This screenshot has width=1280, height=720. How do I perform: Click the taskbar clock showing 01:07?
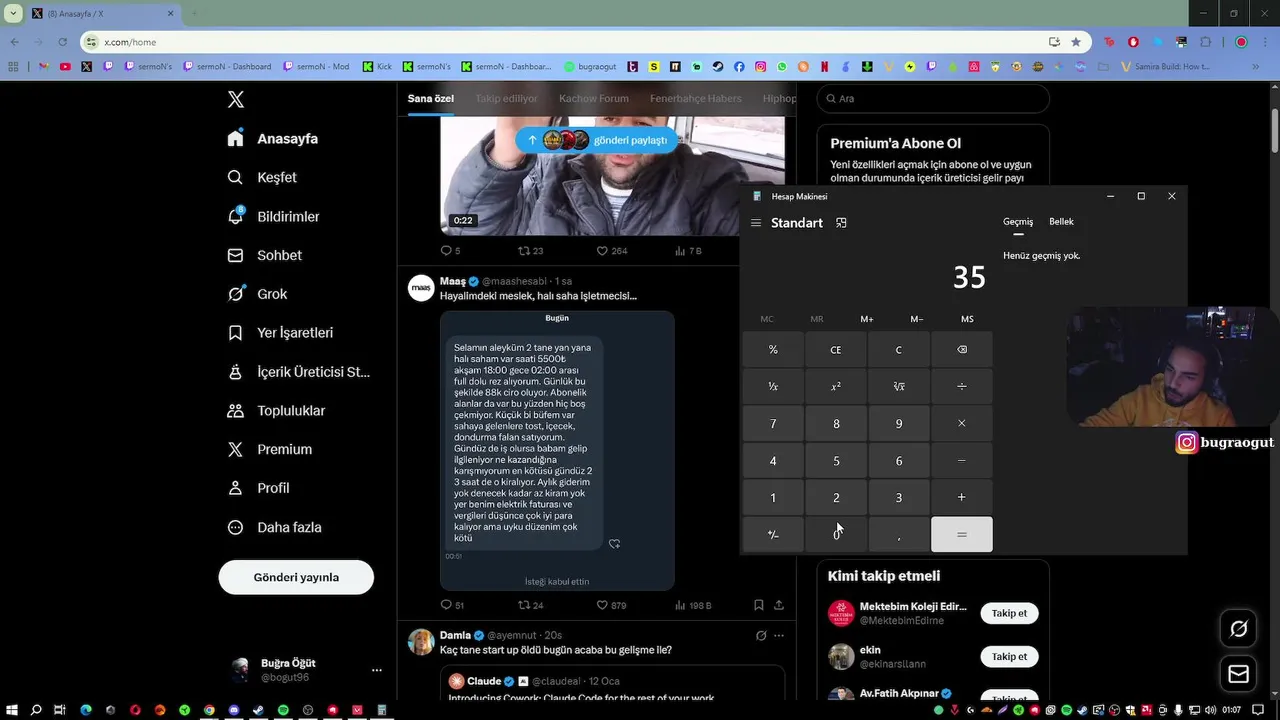coord(1232,710)
